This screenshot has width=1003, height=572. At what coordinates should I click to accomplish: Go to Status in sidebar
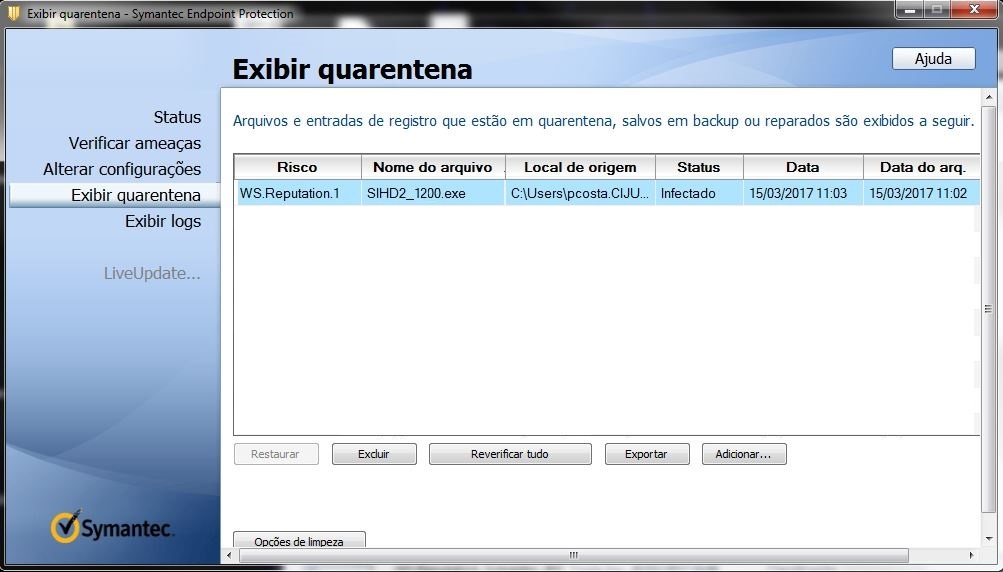pyautogui.click(x=177, y=117)
